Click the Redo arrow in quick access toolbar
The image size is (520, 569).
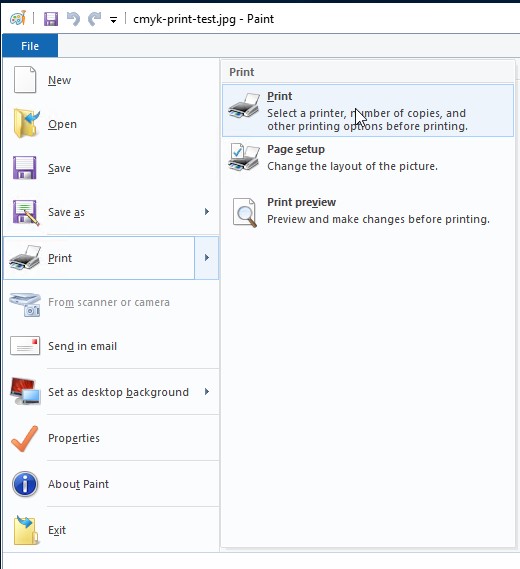tap(95, 19)
